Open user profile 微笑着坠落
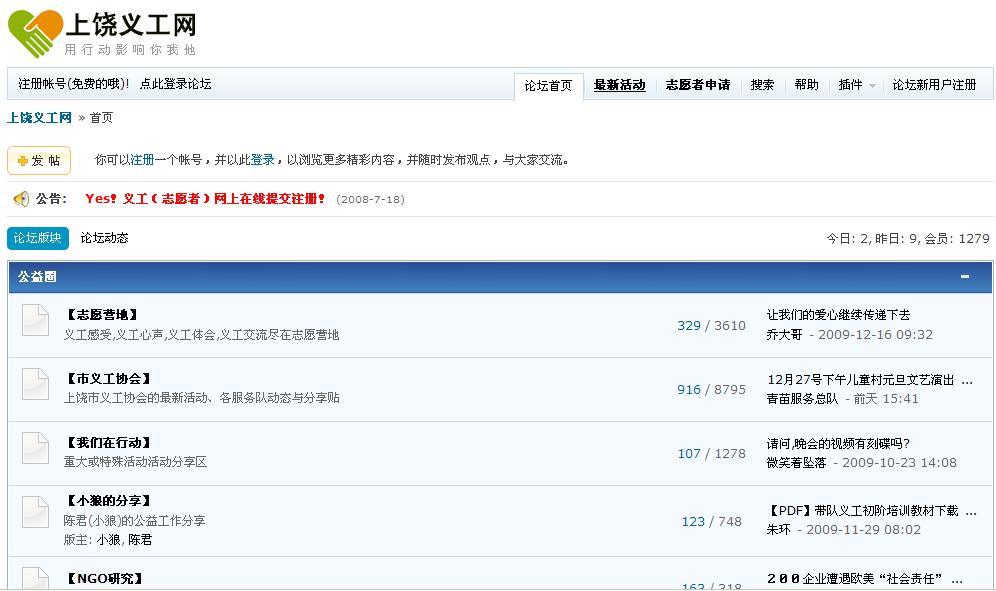The width and height of the screenshot is (996, 591). [x=796, y=463]
